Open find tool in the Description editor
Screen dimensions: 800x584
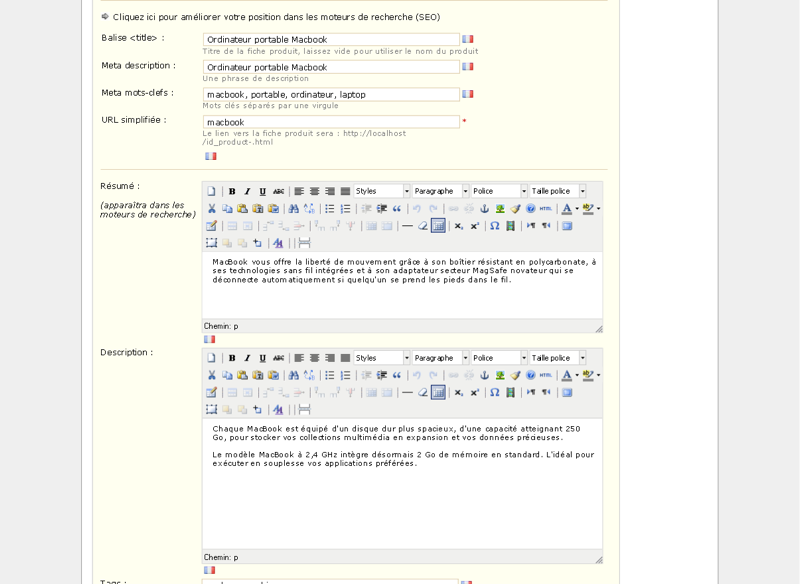[x=293, y=375]
